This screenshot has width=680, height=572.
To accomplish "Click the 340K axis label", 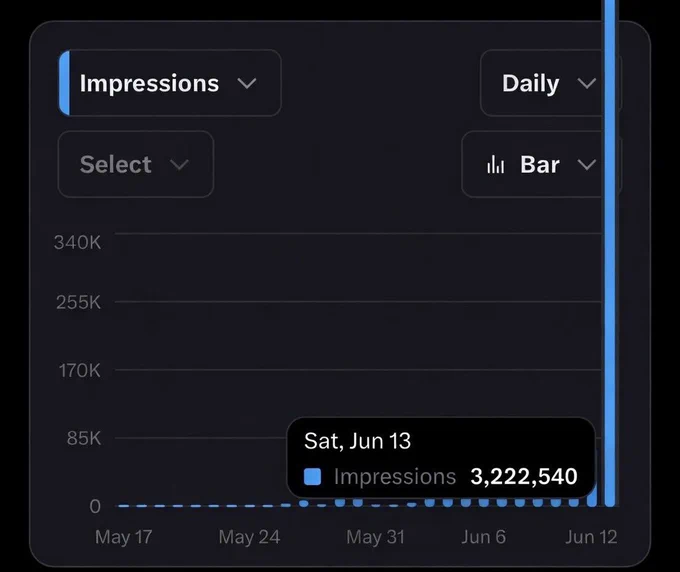I will click(x=78, y=242).
